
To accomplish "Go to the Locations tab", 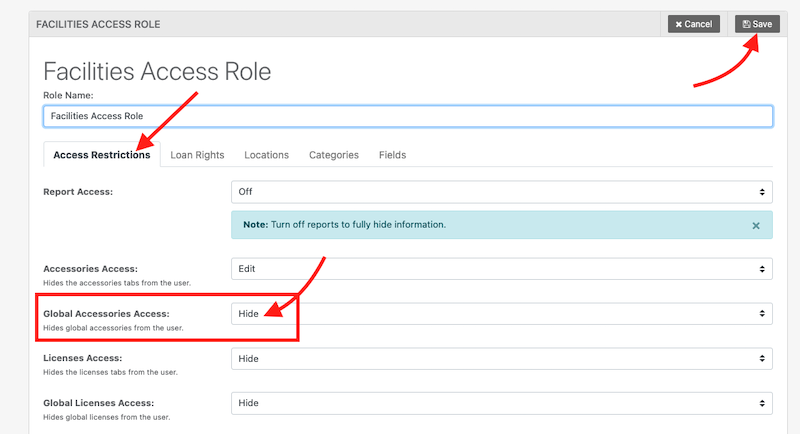I will click(x=266, y=155).
